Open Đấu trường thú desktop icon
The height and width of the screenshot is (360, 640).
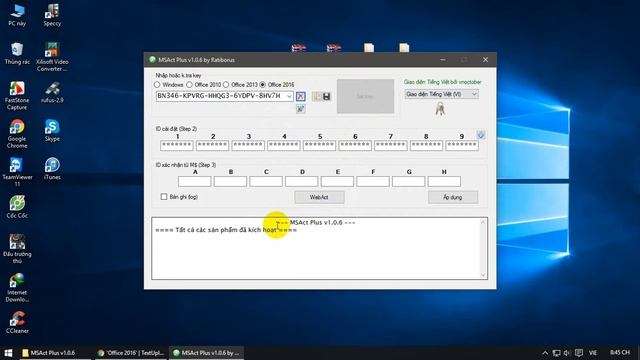coord(17,248)
